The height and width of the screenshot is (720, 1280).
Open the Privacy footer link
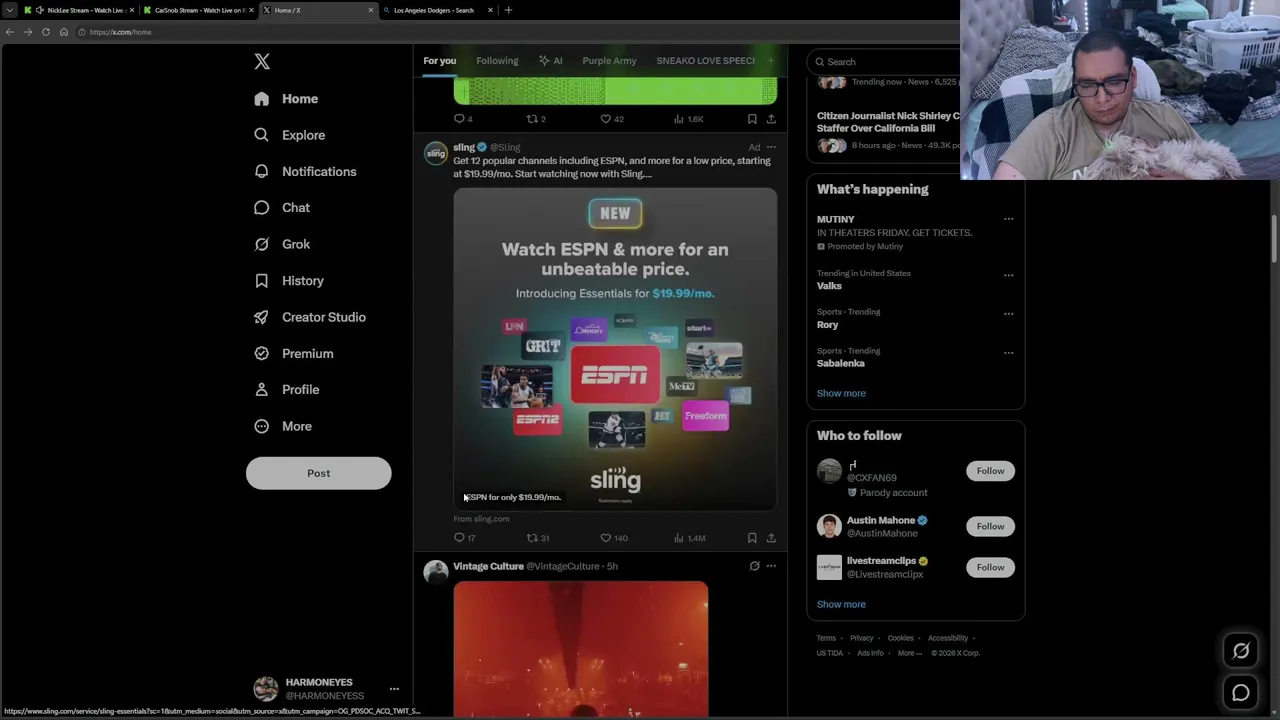pos(862,638)
